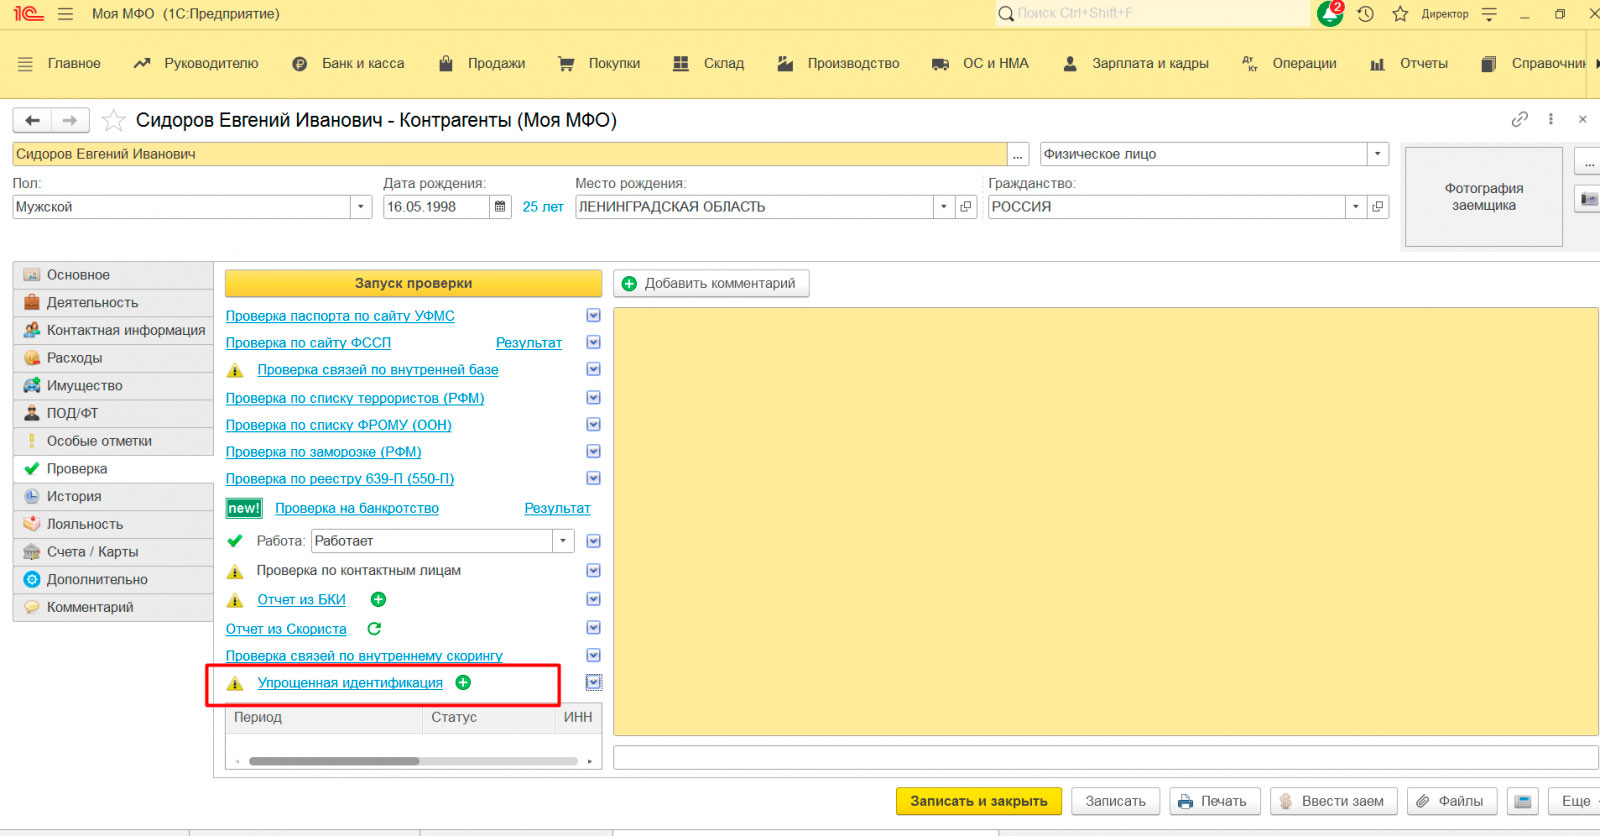Viewport: 1600px width, 836px height.
Task: Switch to the Счета / Карты tab
Action: pos(113,552)
